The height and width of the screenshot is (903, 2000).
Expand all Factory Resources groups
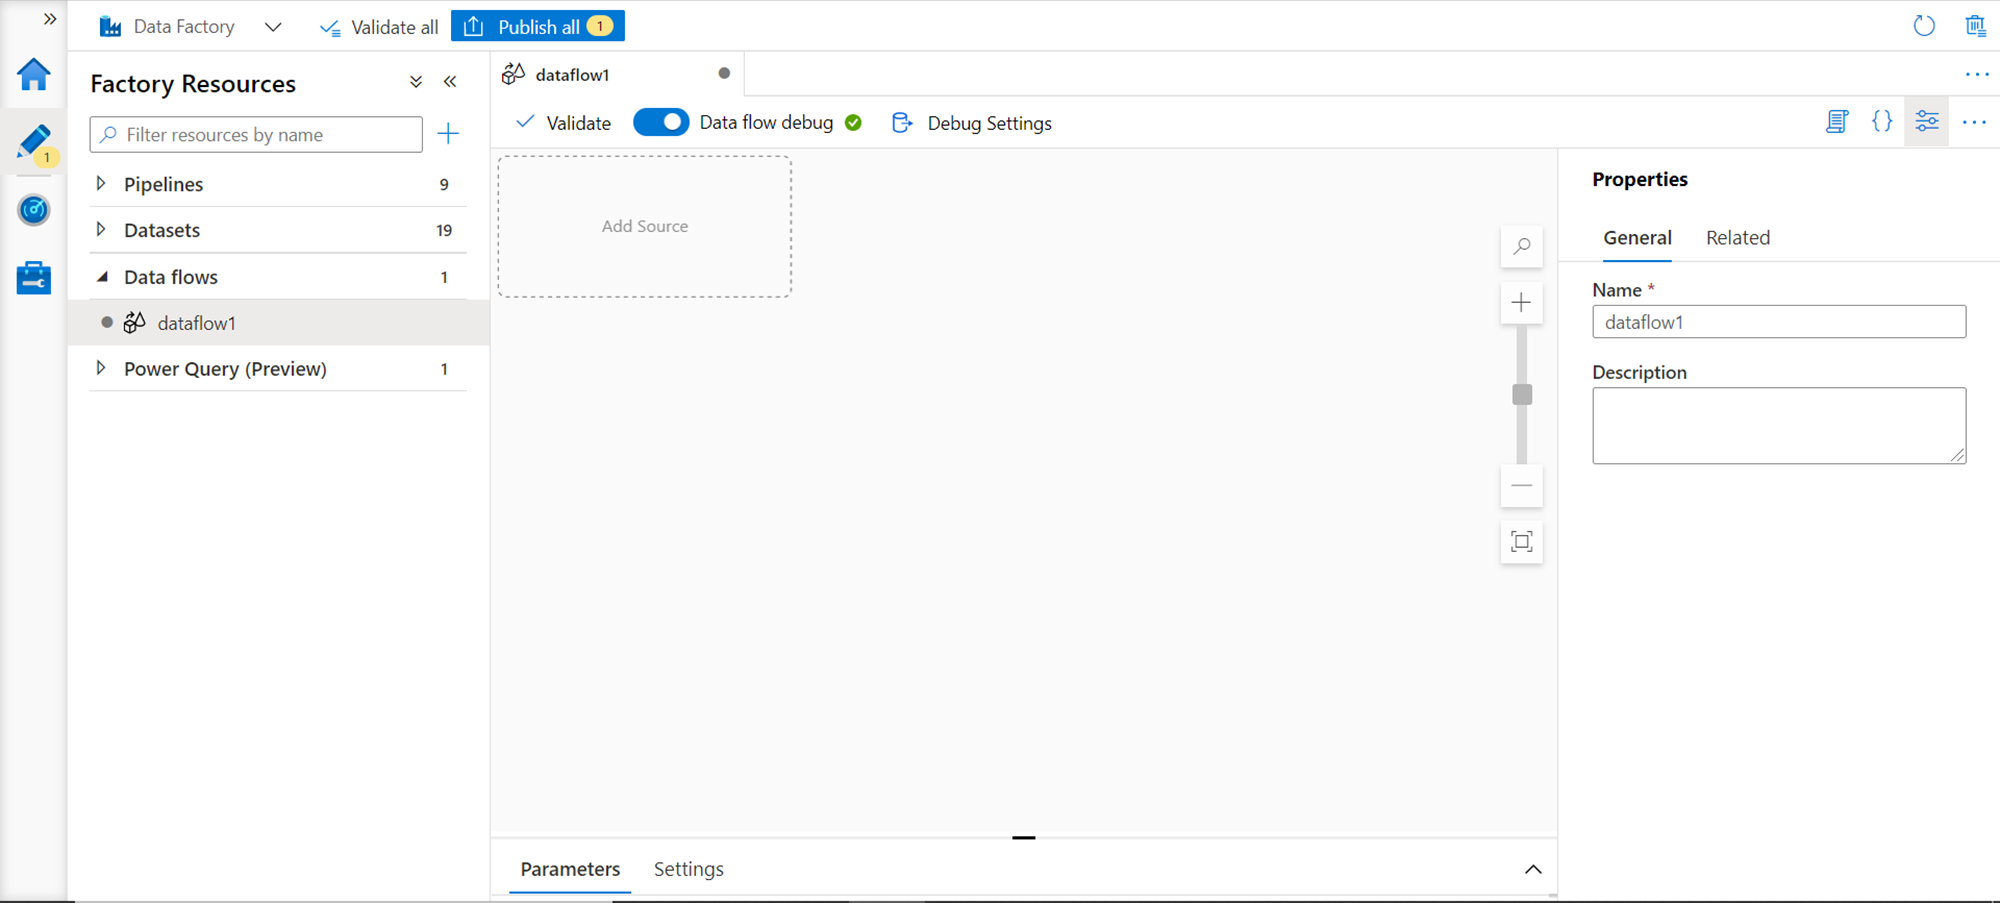coord(416,82)
